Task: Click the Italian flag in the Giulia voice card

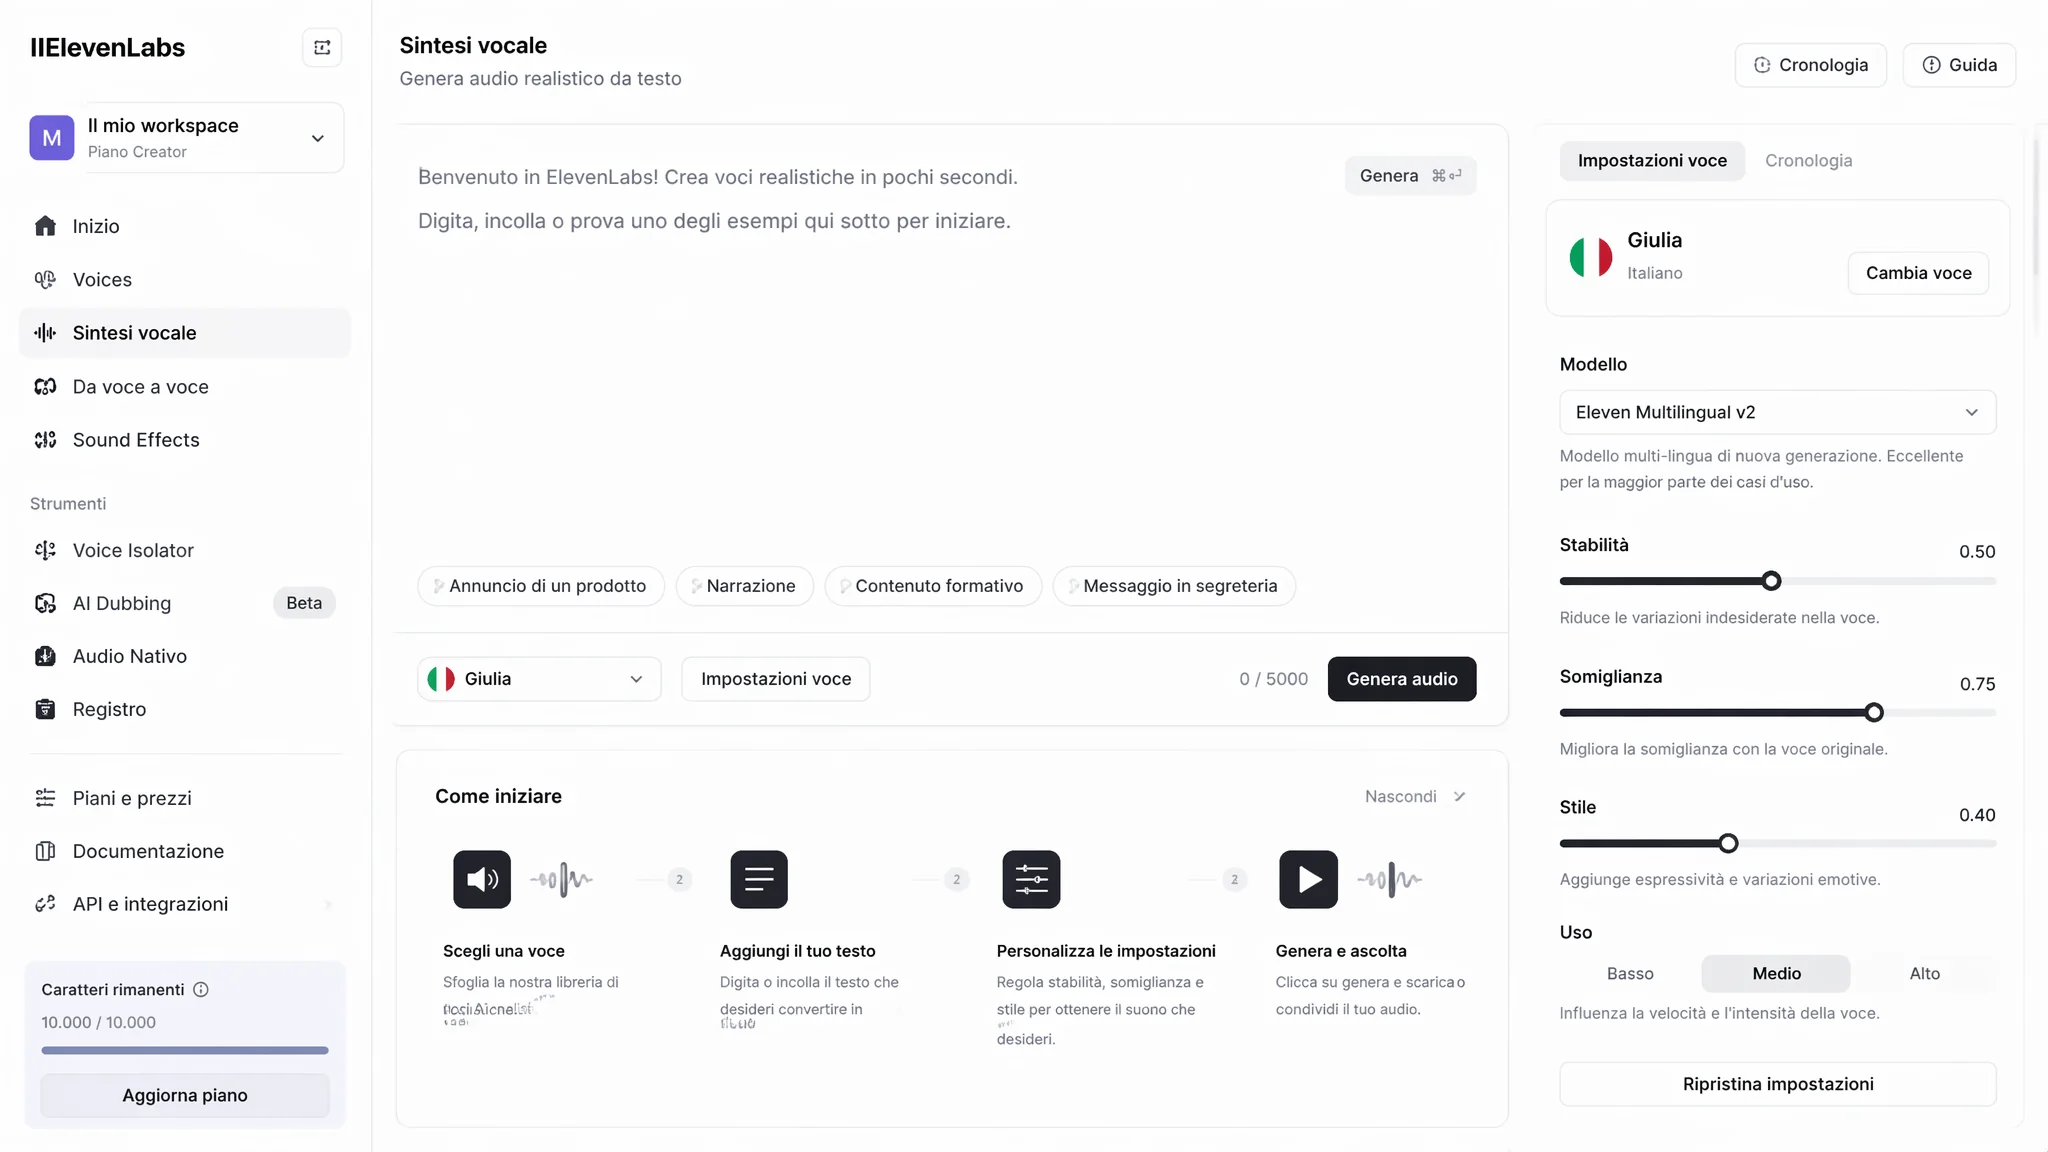Action: (1591, 257)
